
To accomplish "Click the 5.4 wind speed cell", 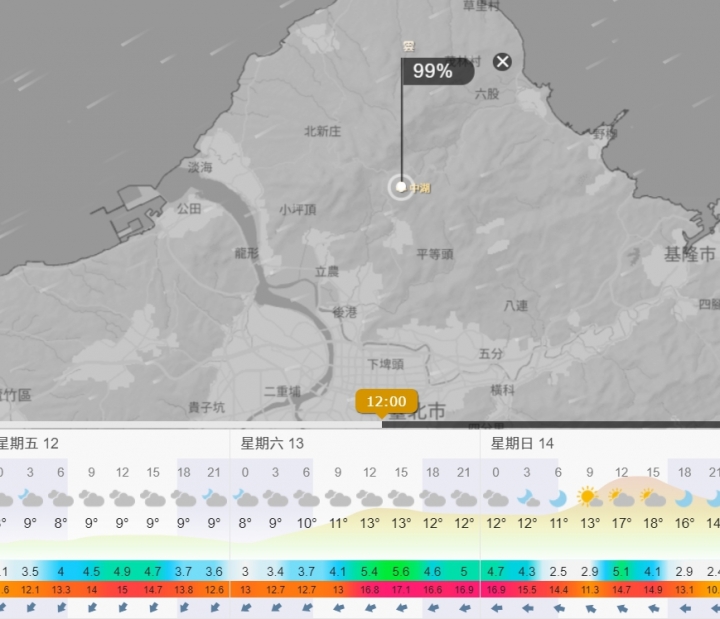I will (369, 572).
